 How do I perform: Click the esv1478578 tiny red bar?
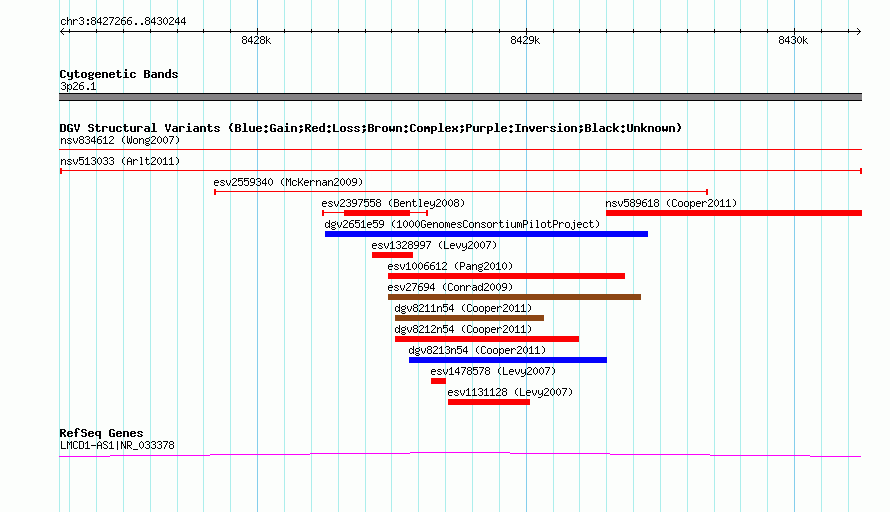438,381
